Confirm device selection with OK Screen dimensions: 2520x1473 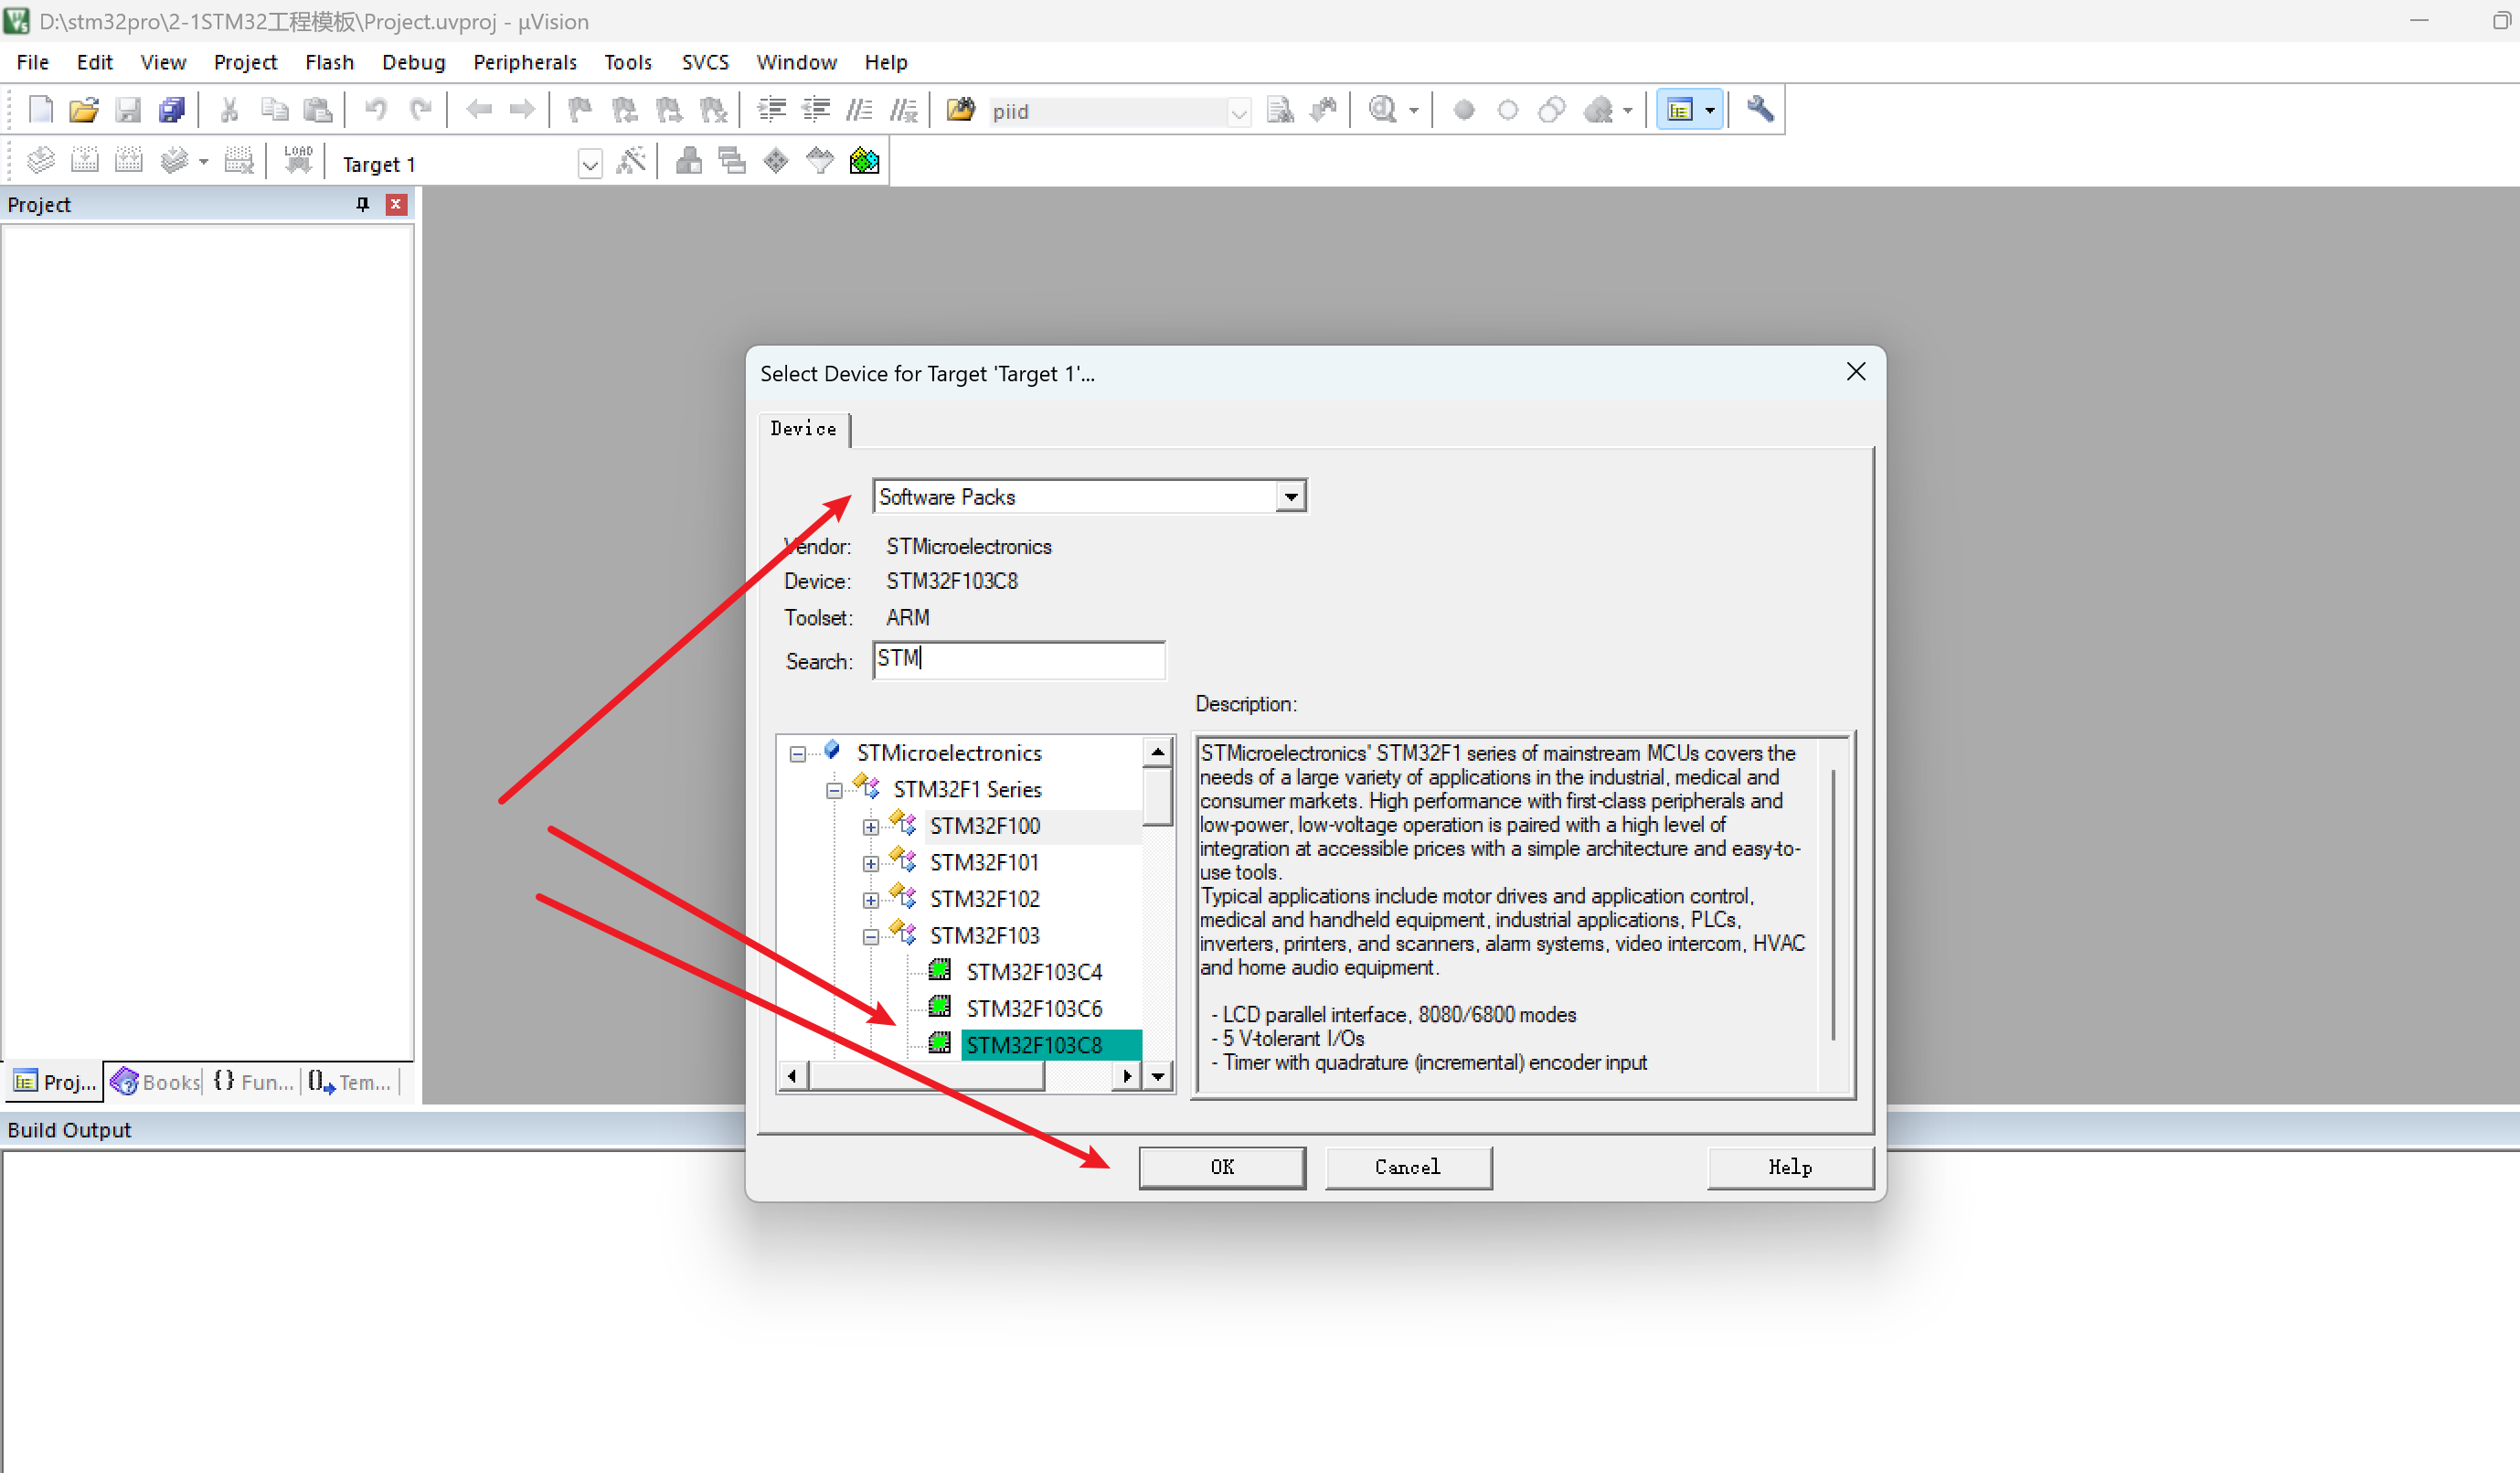pyautogui.click(x=1222, y=1167)
